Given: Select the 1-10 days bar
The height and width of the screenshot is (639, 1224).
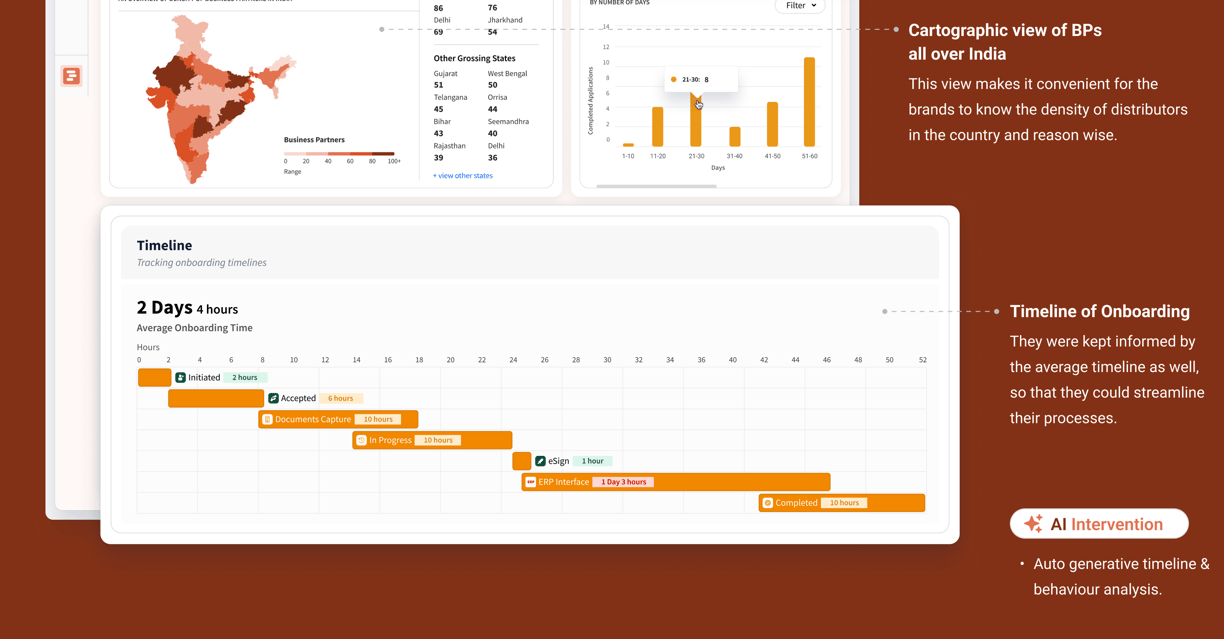Looking at the screenshot, I should pyautogui.click(x=628, y=145).
